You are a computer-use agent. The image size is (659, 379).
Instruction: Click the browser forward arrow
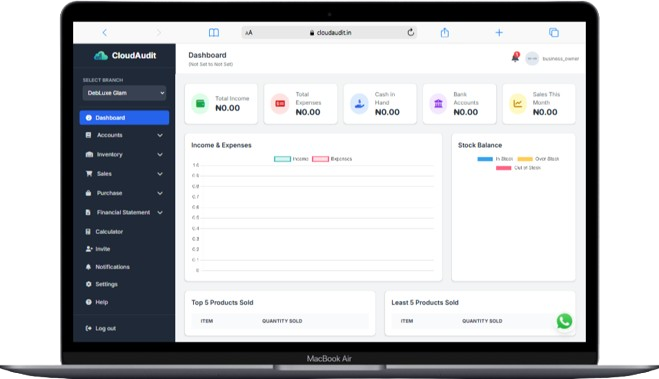pos(158,32)
